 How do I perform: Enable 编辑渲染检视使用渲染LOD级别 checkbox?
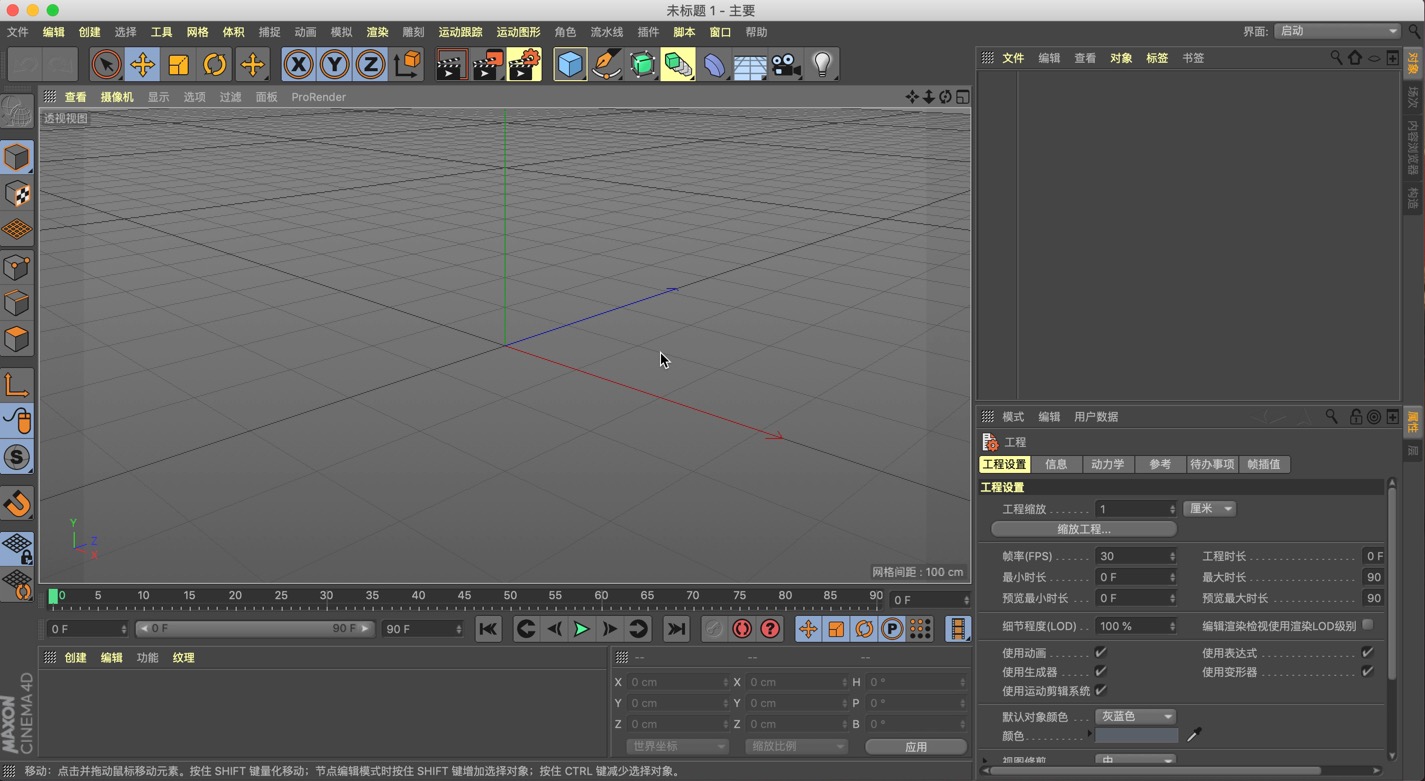coord(1367,625)
